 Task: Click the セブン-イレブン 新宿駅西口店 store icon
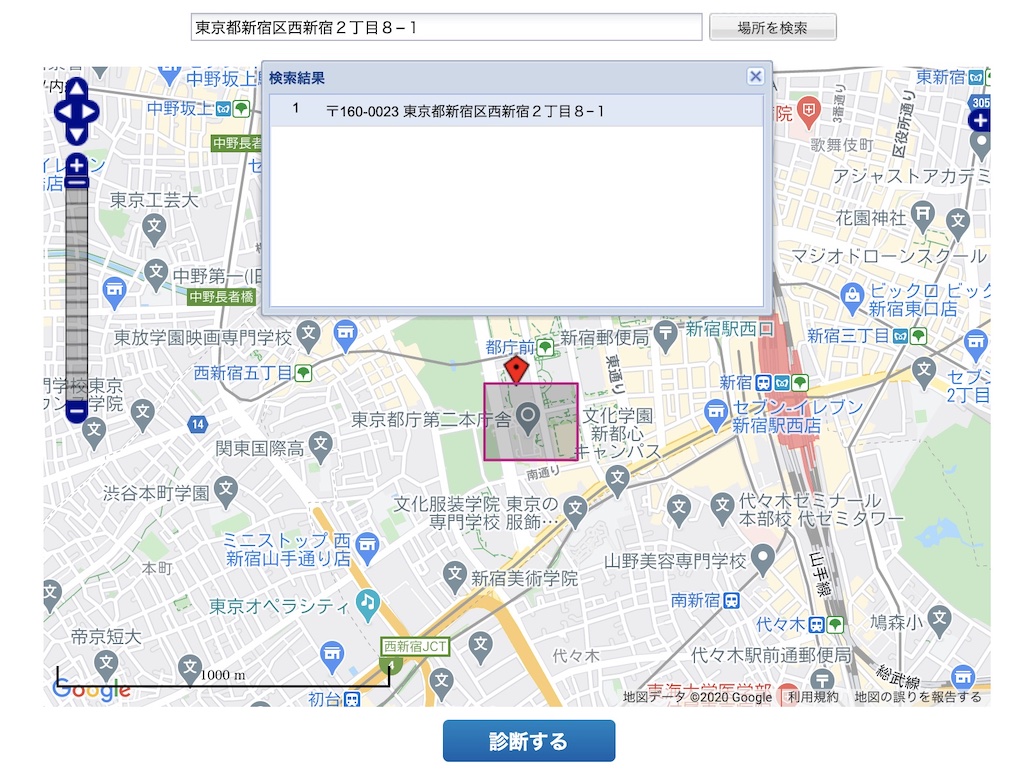tap(716, 414)
